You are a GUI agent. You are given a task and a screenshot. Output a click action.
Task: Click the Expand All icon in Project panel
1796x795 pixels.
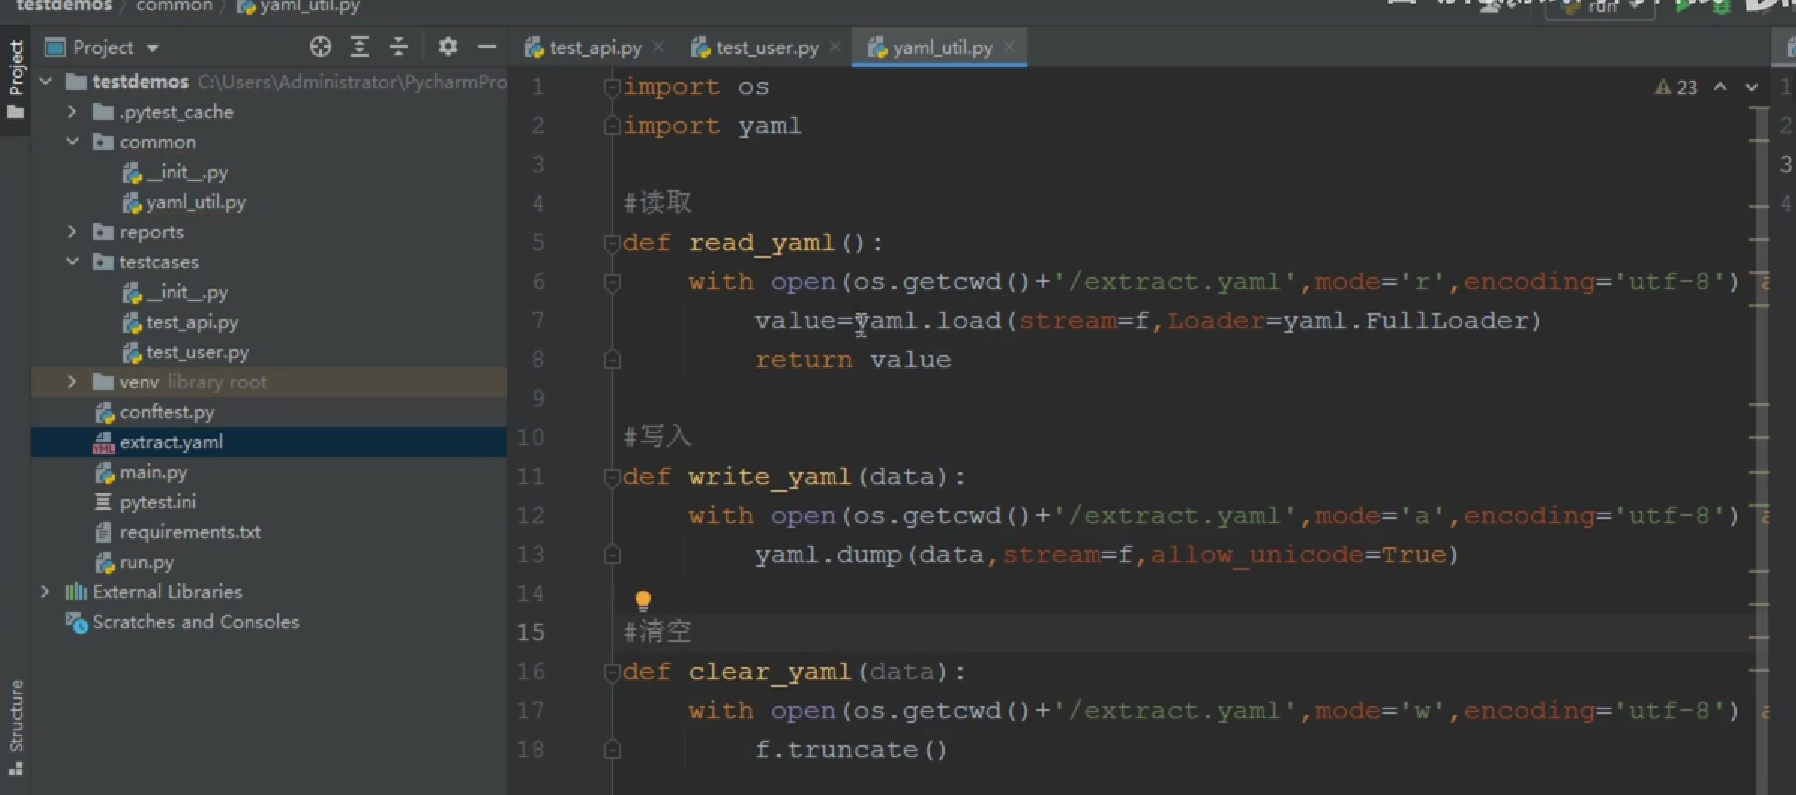(x=360, y=46)
